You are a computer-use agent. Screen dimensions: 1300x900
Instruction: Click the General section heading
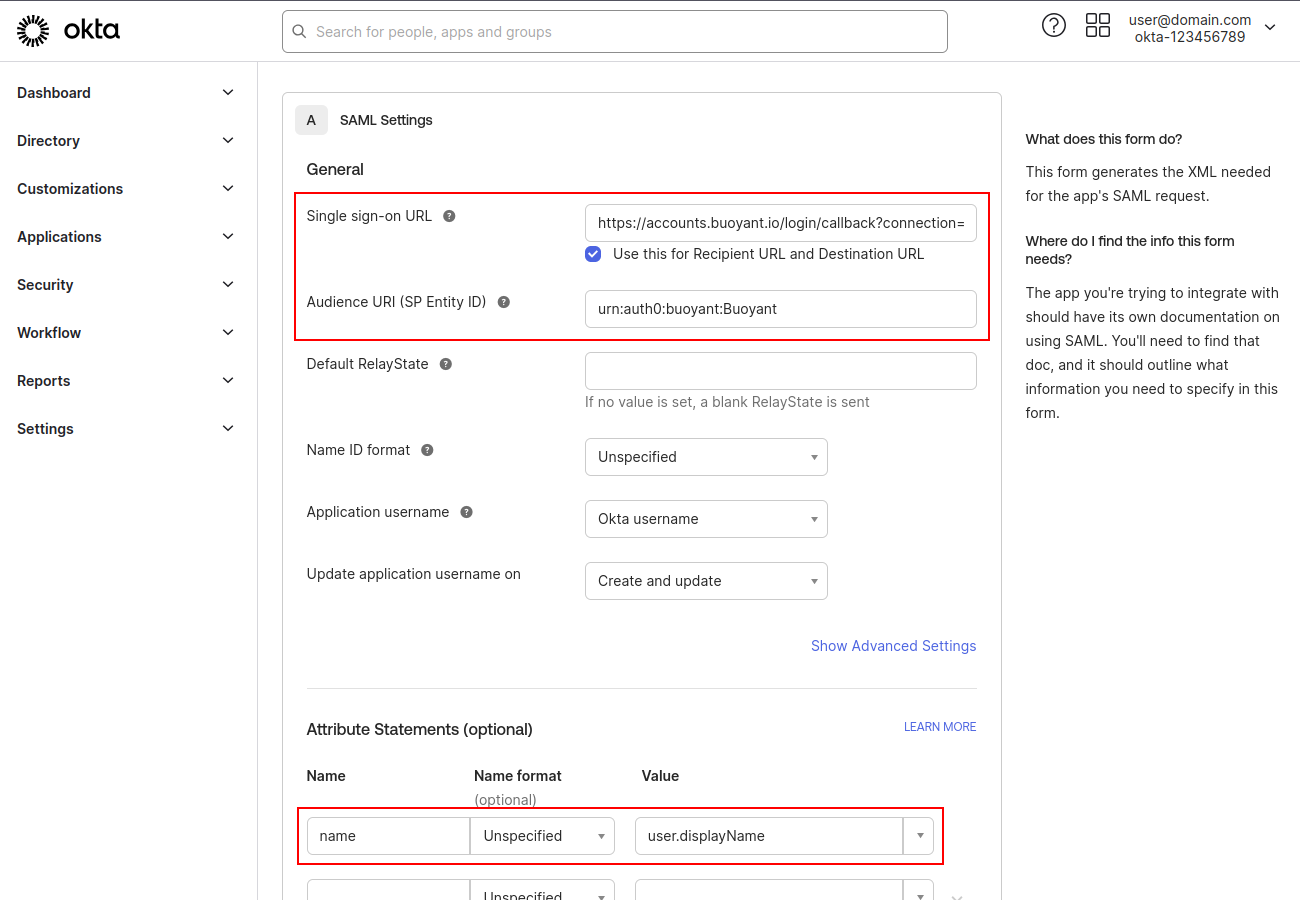pyautogui.click(x=335, y=170)
